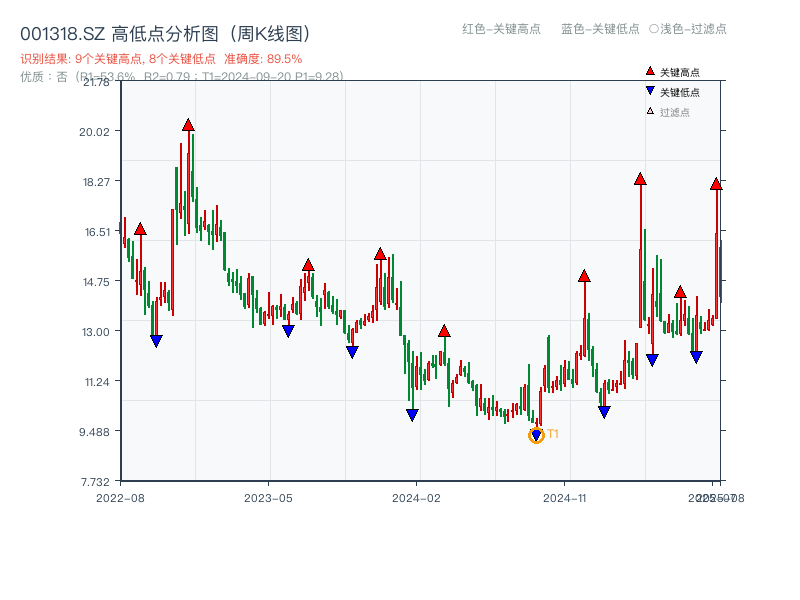Screen dimensions: 800x600
Task: Click the red triangle marker atop the highest peak
Action: 187,124
